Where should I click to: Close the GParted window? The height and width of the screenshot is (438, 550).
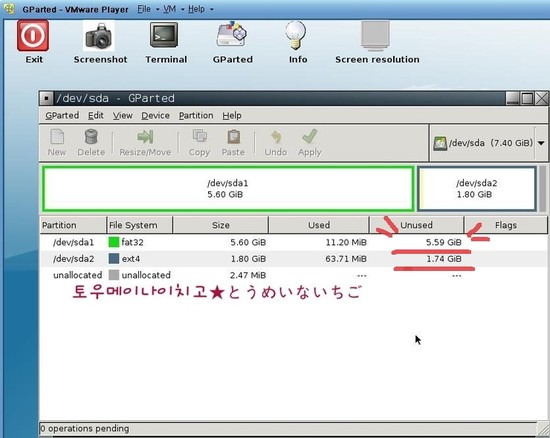coord(541,99)
